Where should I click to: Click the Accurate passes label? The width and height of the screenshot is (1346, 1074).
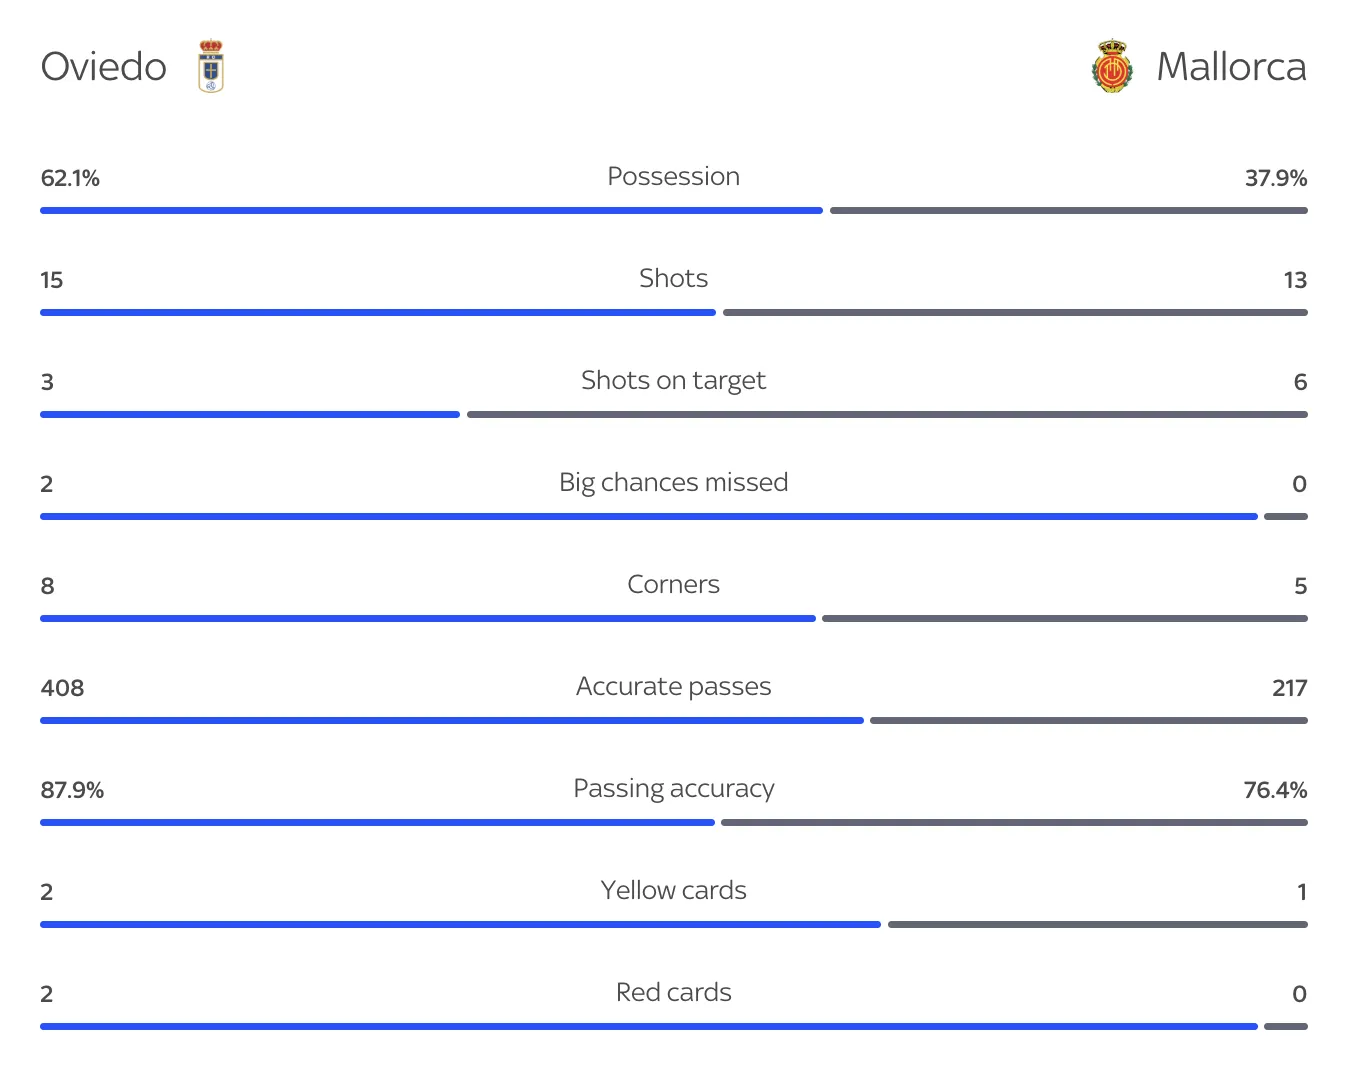(673, 687)
